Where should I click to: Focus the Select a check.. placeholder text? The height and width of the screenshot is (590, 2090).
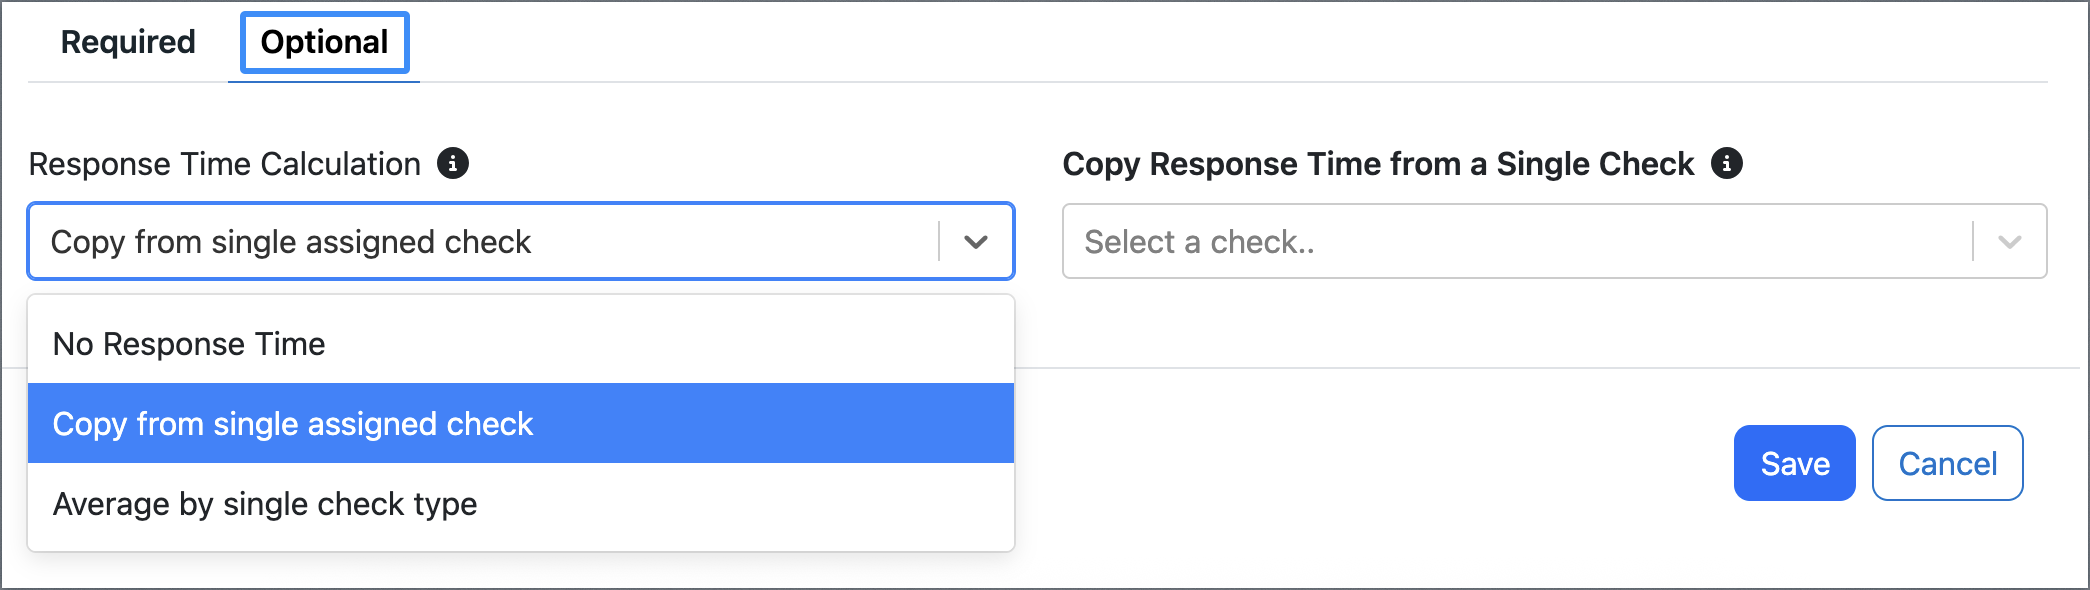click(1199, 242)
